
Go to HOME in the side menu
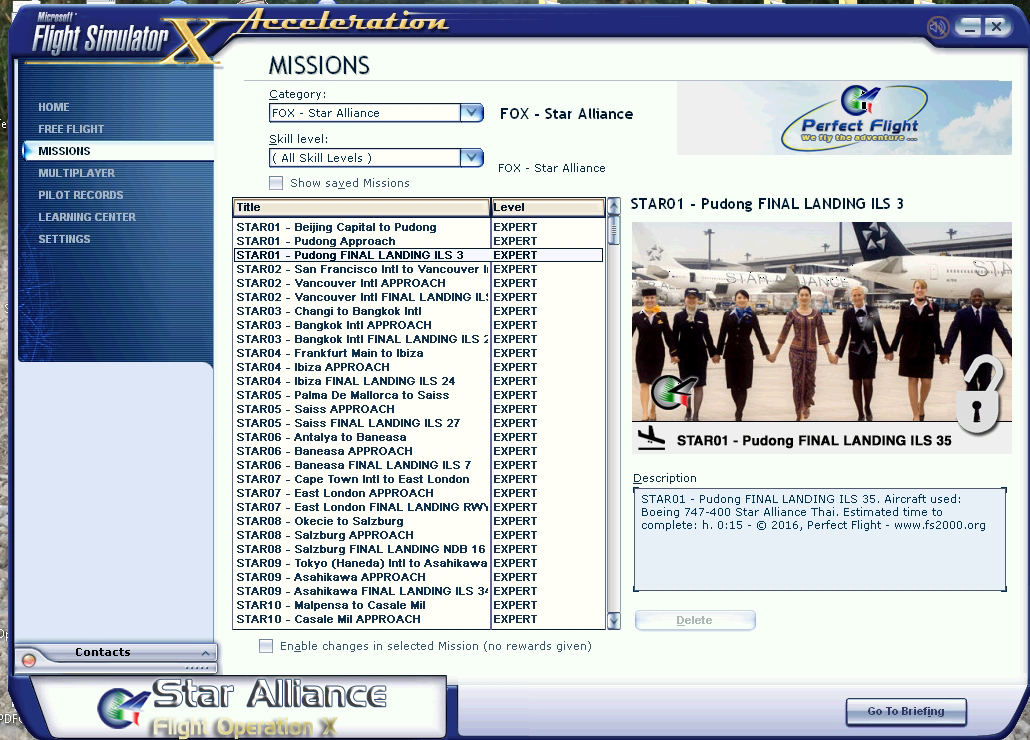point(54,107)
